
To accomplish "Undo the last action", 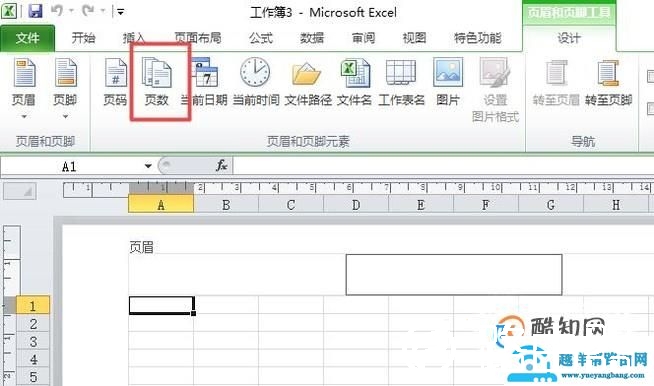I will [x=57, y=11].
